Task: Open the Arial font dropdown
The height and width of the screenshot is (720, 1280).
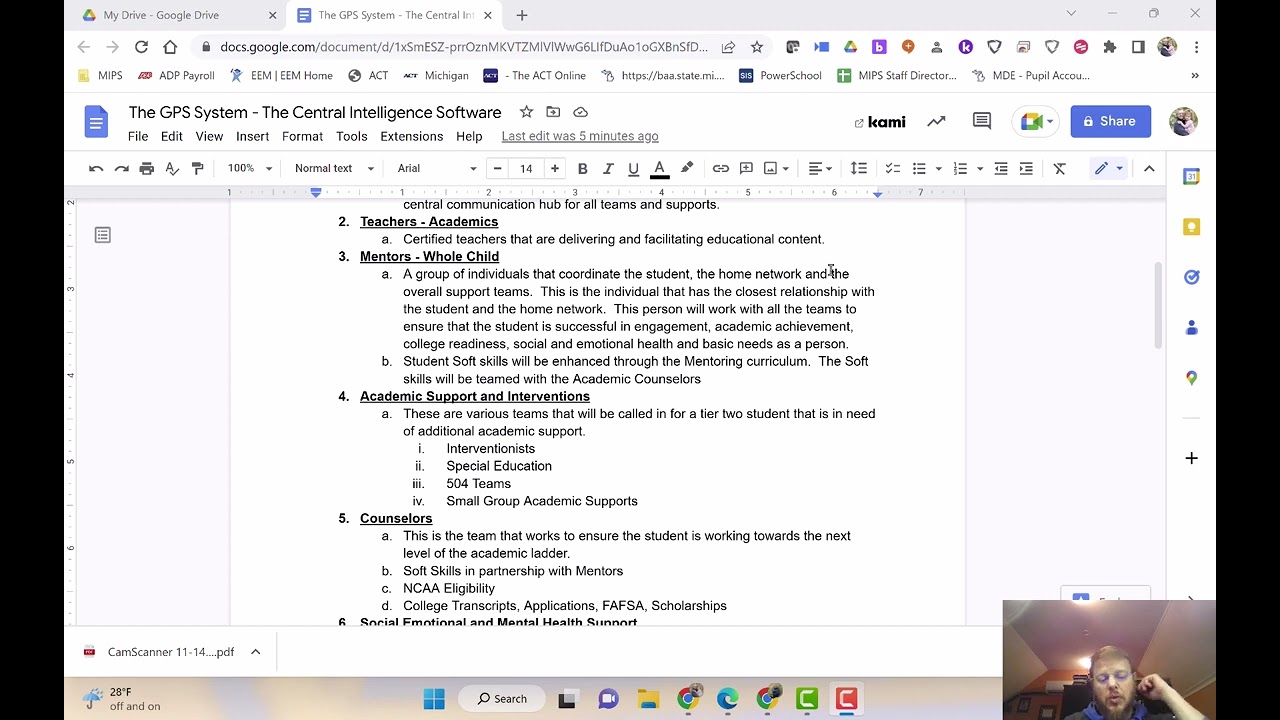Action: click(437, 168)
